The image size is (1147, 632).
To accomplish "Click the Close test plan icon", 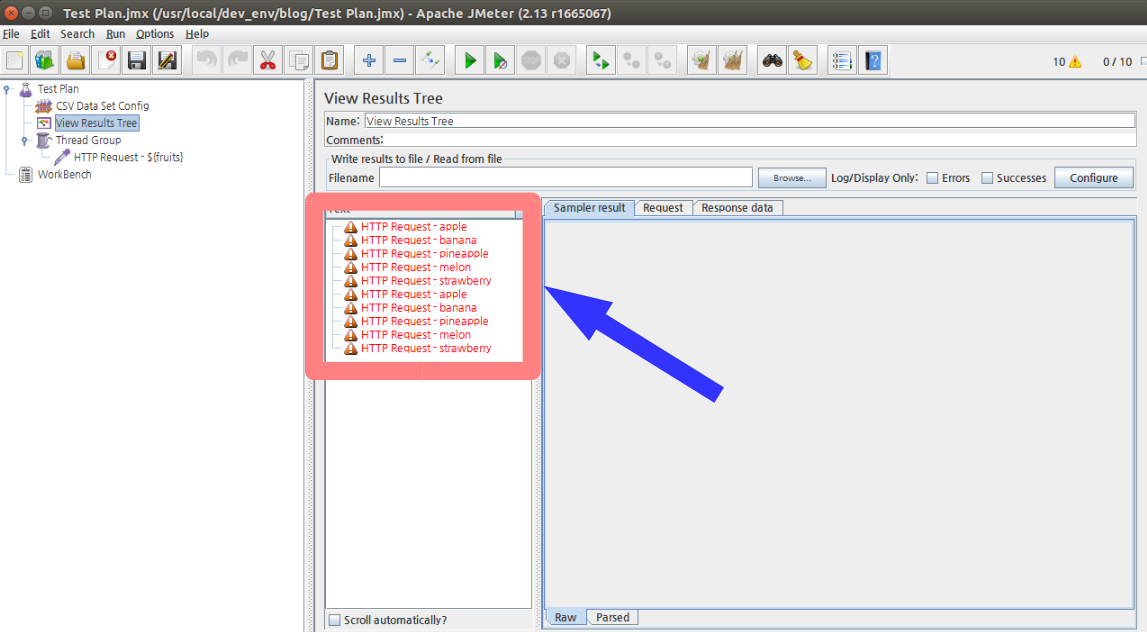I will [106, 60].
